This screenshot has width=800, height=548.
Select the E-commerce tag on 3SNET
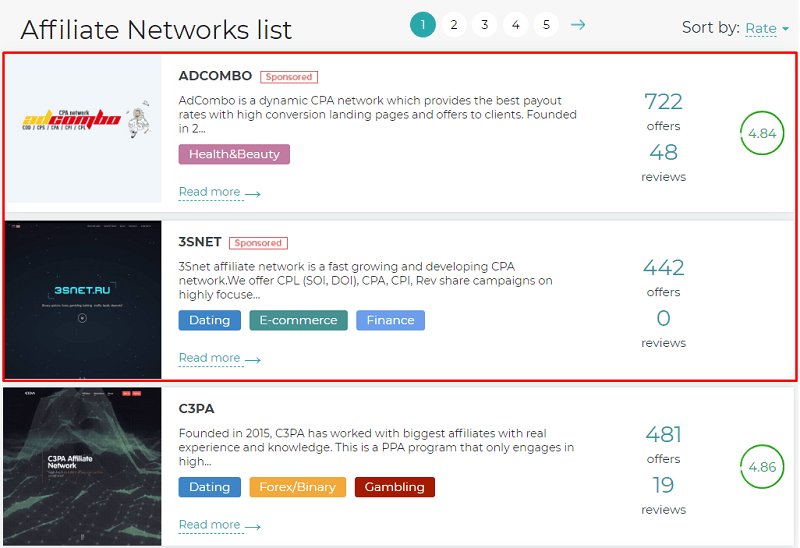pos(298,320)
